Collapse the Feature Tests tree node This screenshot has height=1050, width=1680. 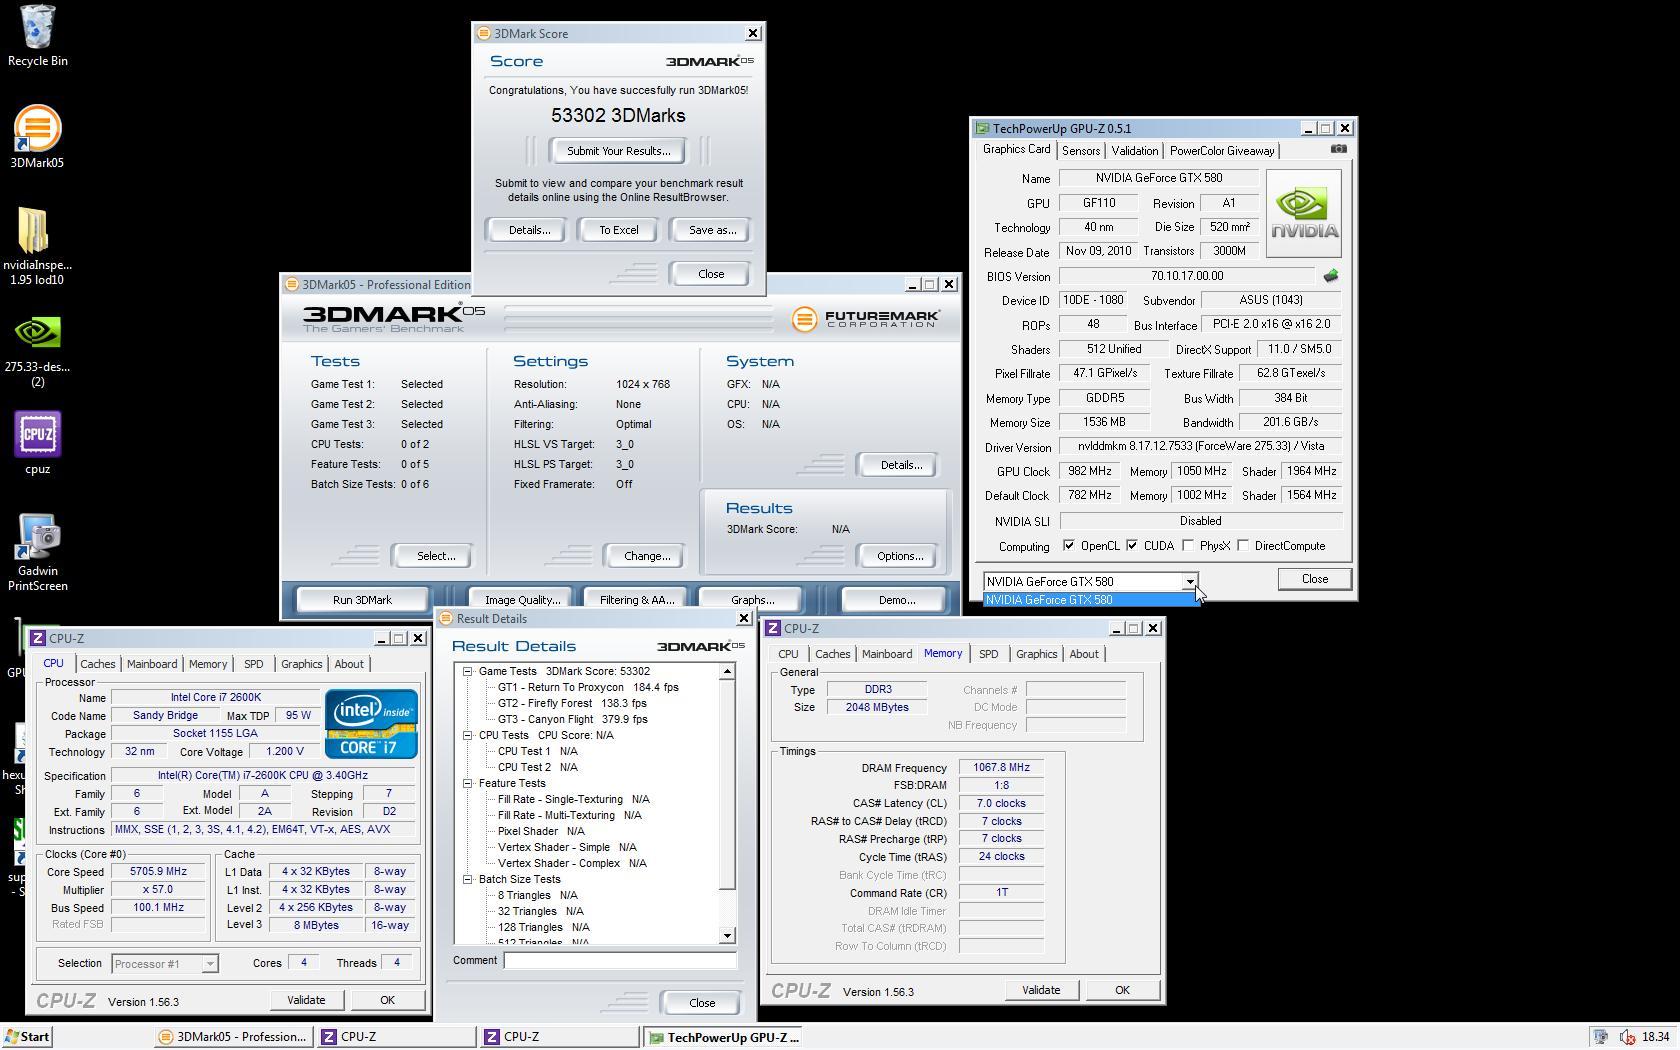[467, 784]
